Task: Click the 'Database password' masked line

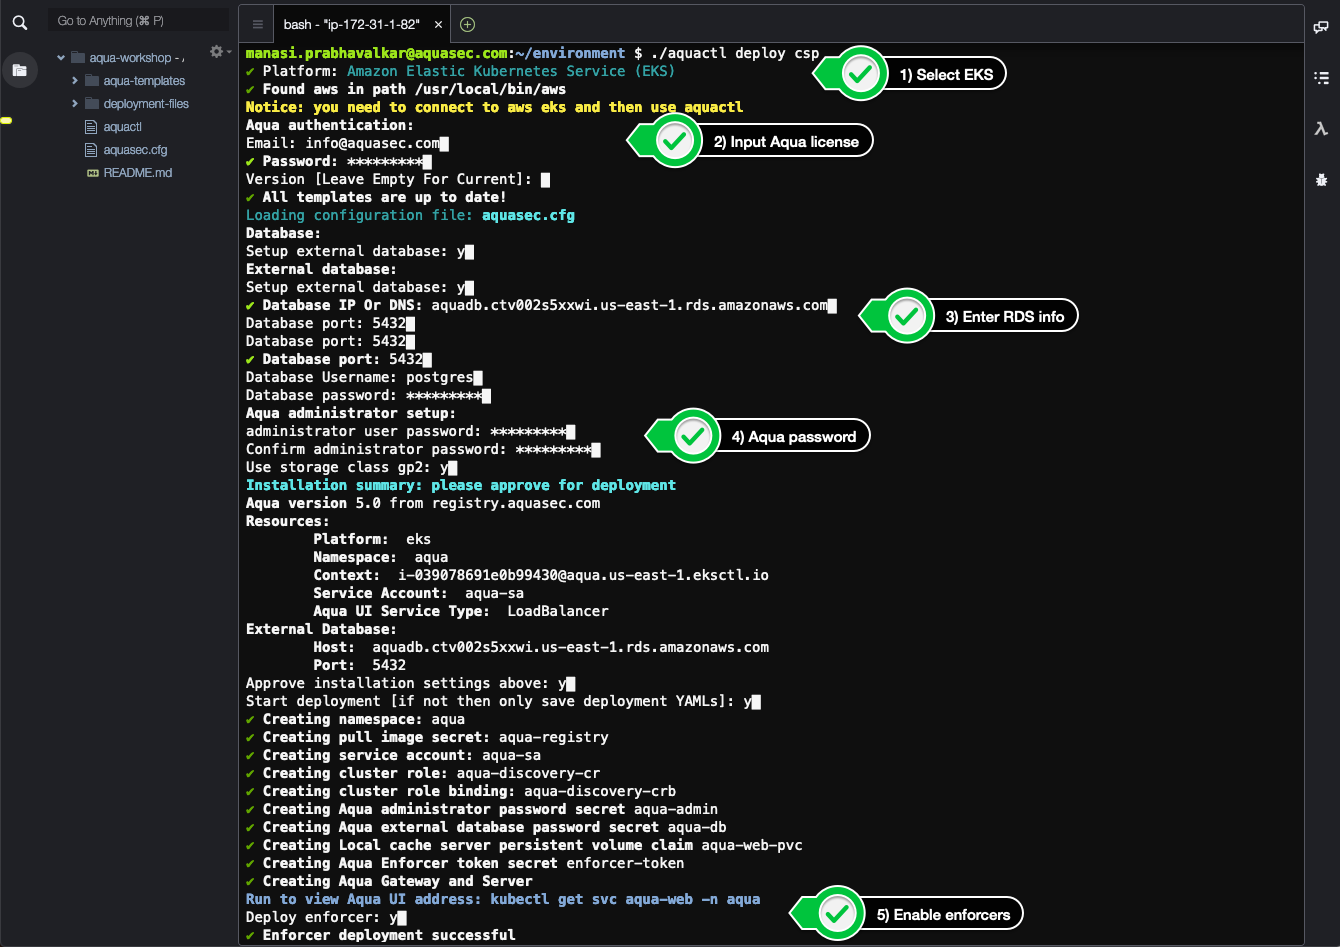Action: point(368,395)
